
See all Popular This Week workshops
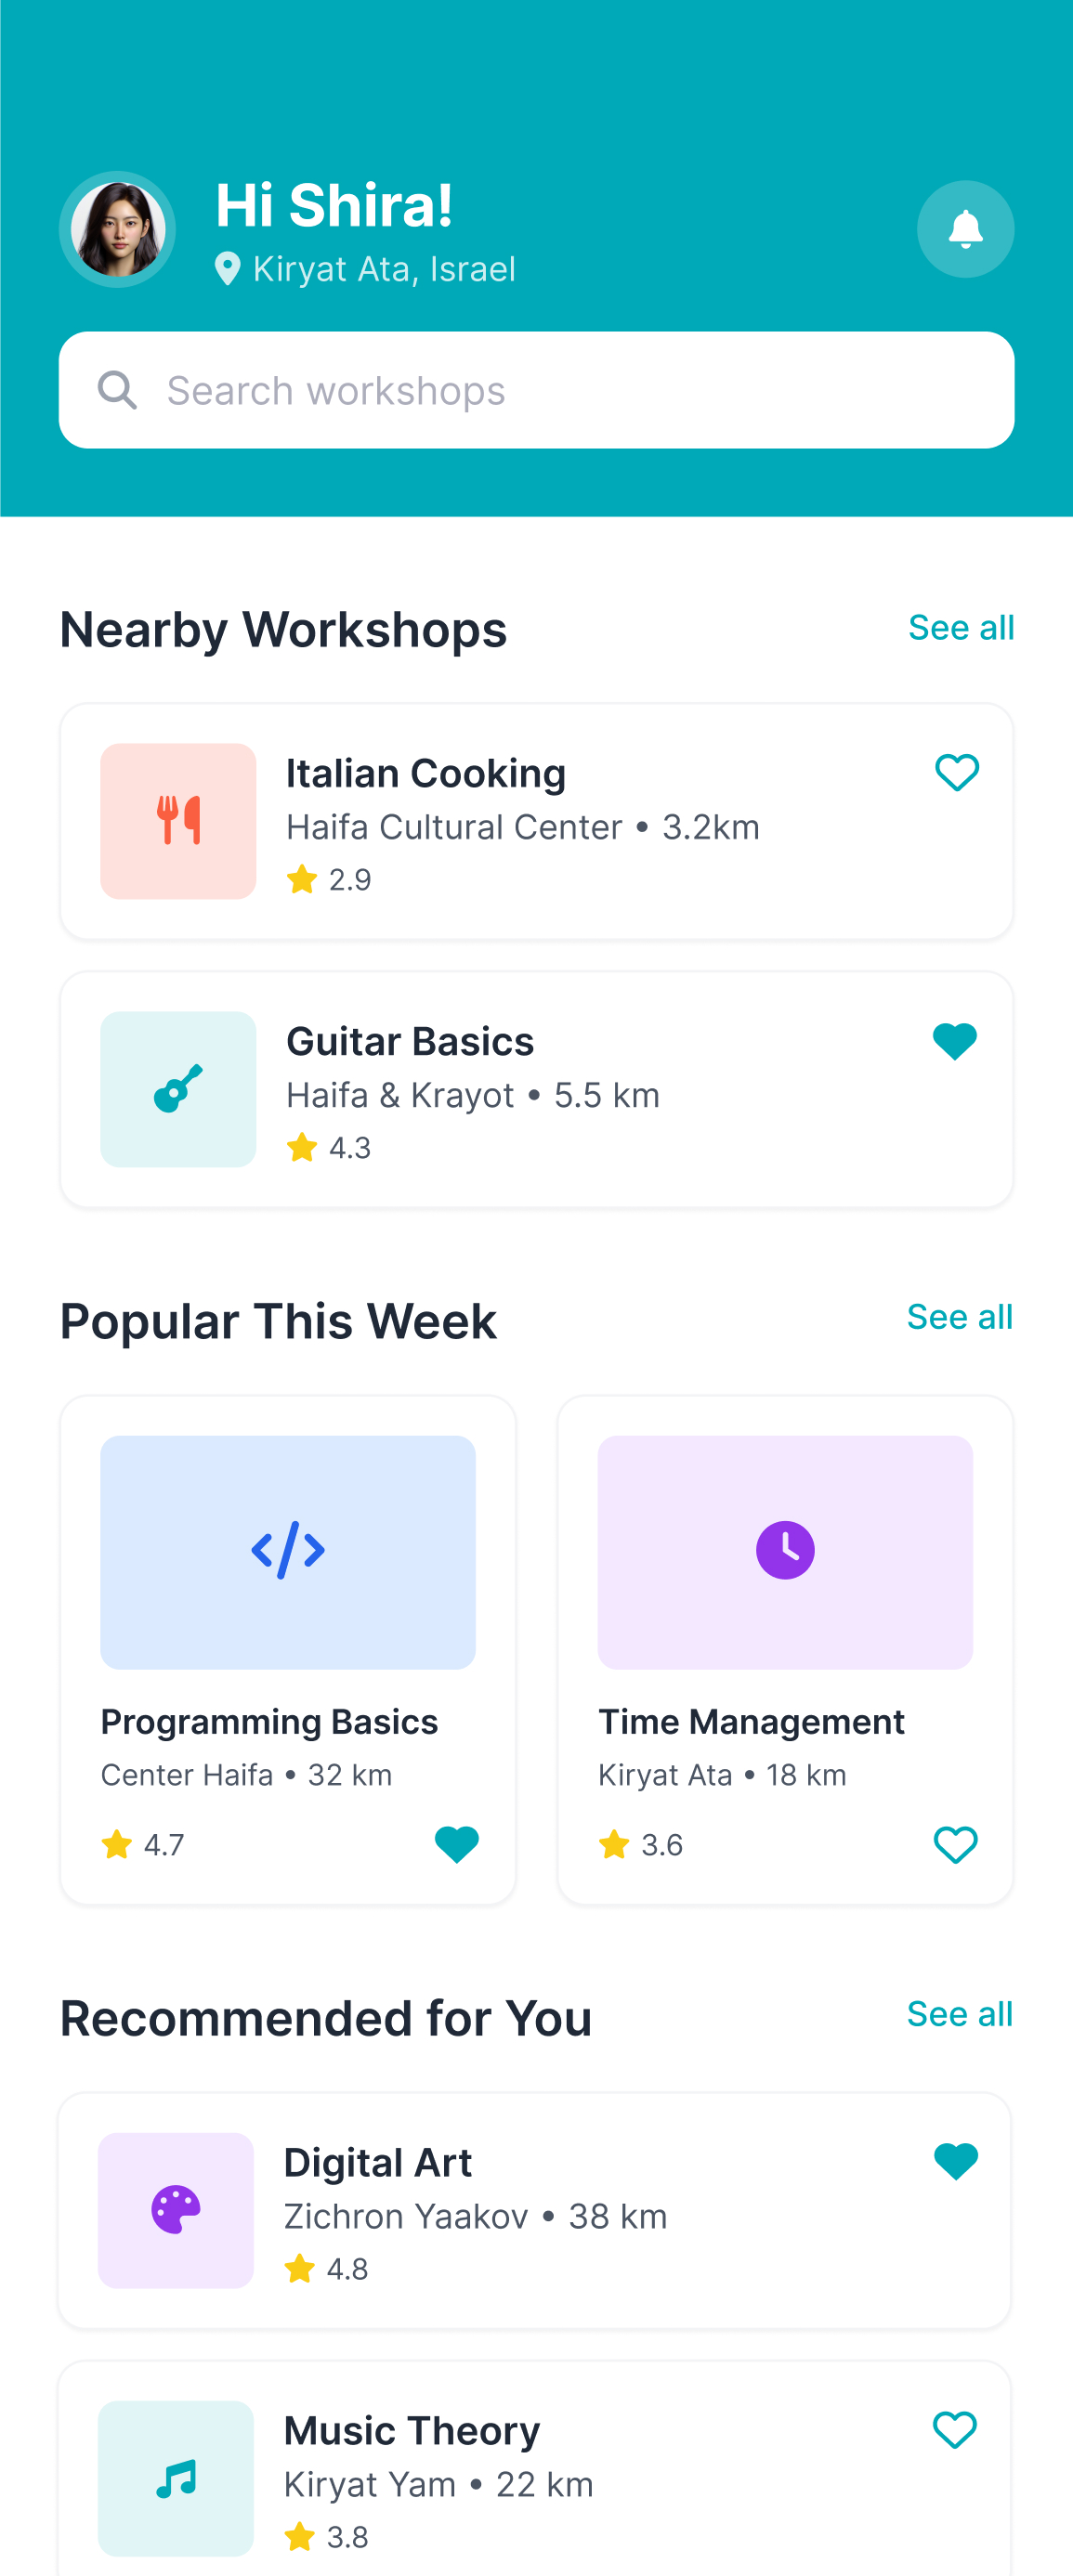[960, 1317]
